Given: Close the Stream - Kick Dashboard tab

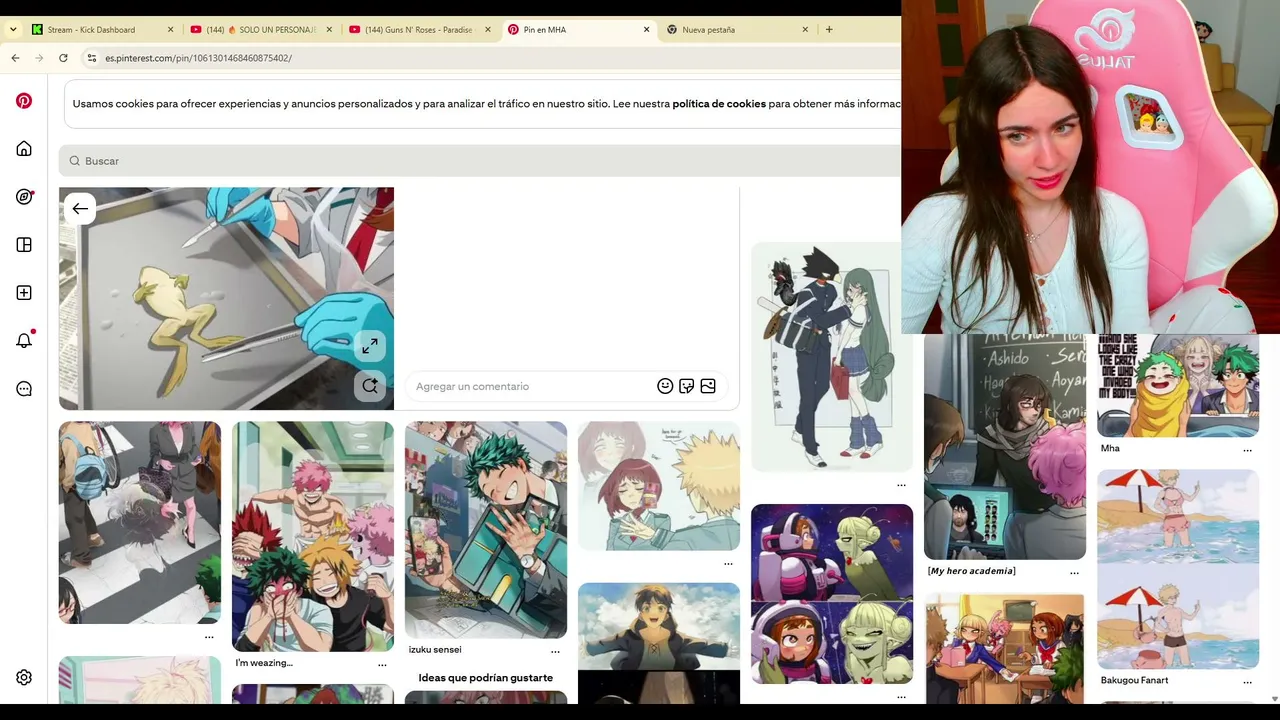Looking at the screenshot, I should [170, 30].
